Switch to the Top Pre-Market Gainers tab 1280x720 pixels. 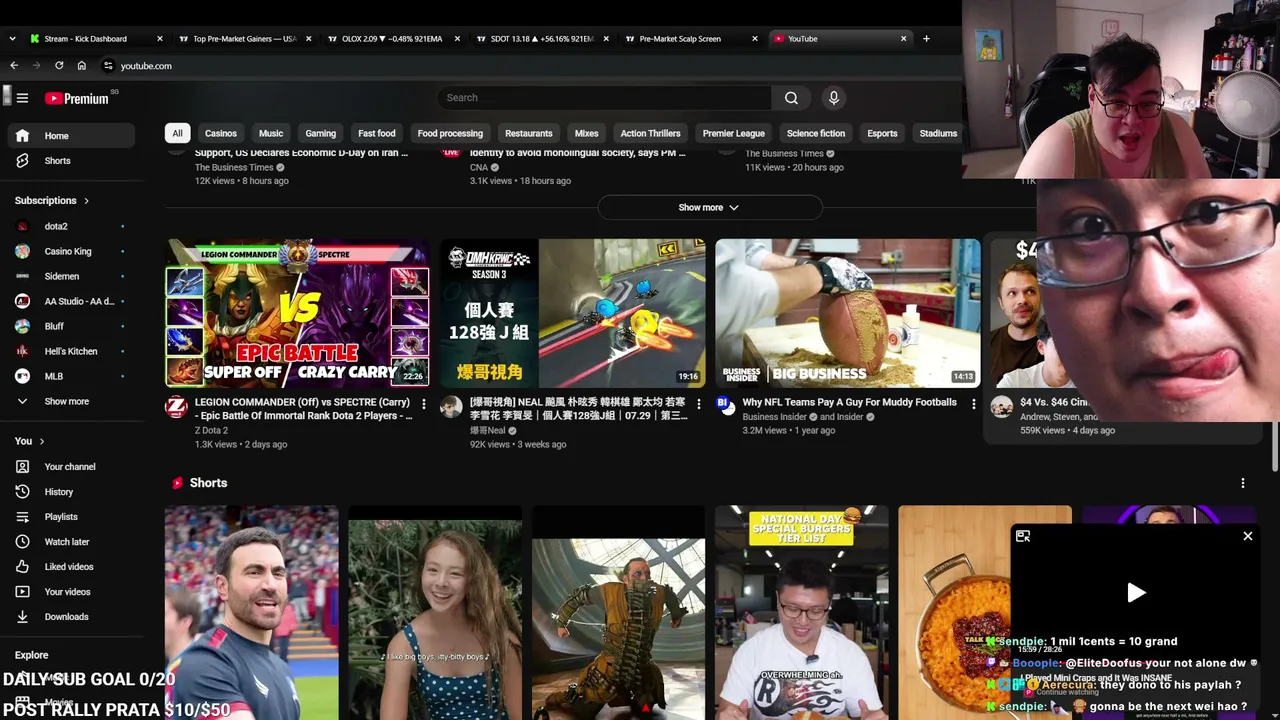tap(245, 39)
